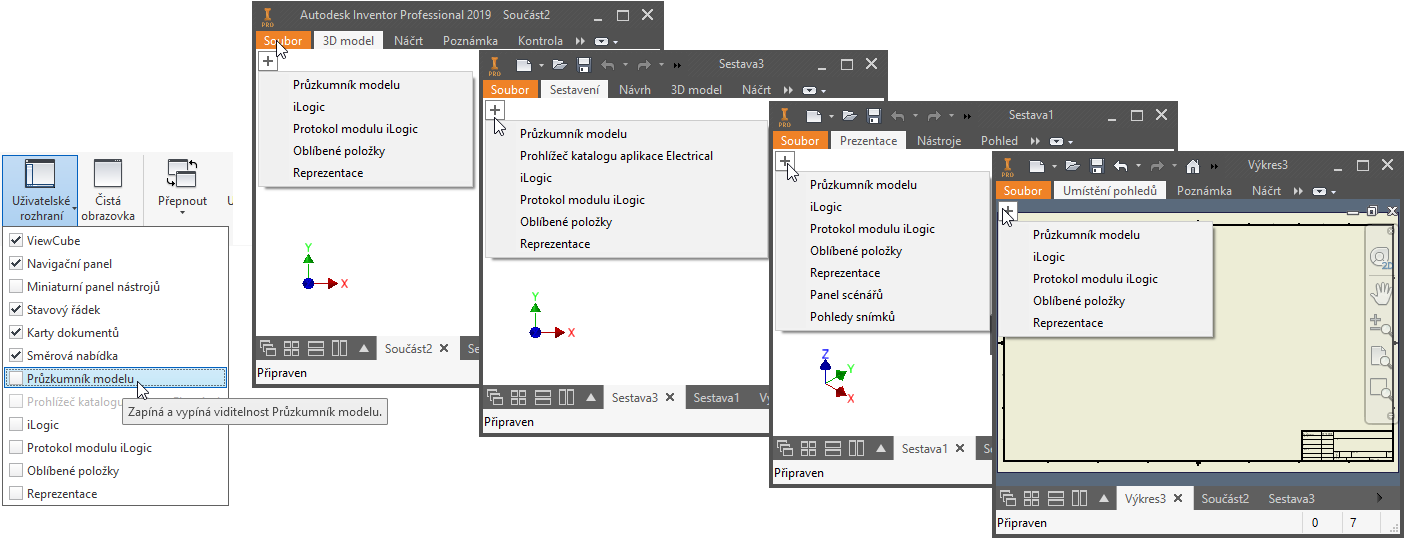Click Home icon in Výkres3 title bar
Viewport: 1405px width, 541px height.
pos(1192,166)
